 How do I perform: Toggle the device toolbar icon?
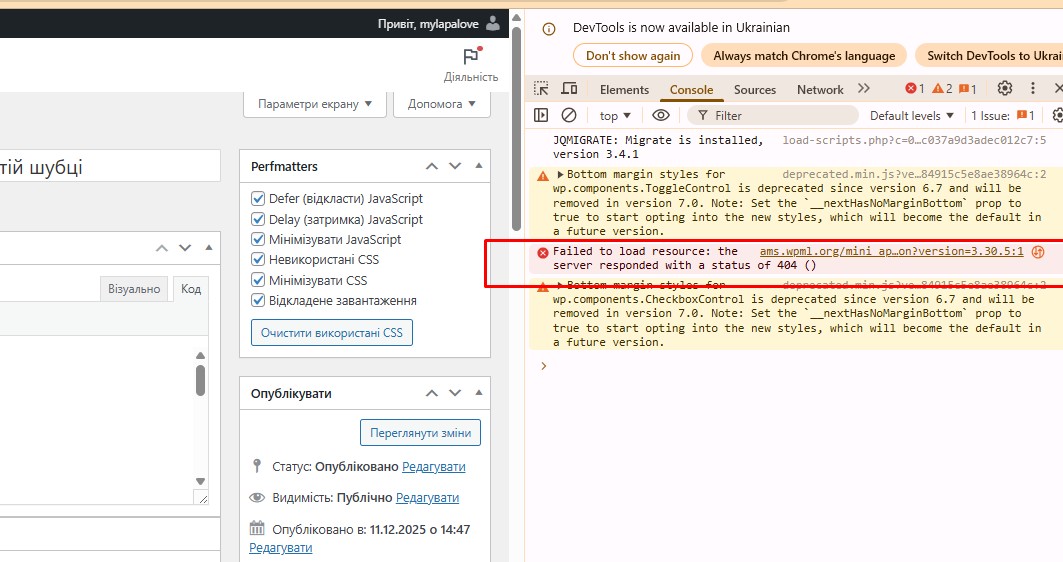tap(569, 89)
